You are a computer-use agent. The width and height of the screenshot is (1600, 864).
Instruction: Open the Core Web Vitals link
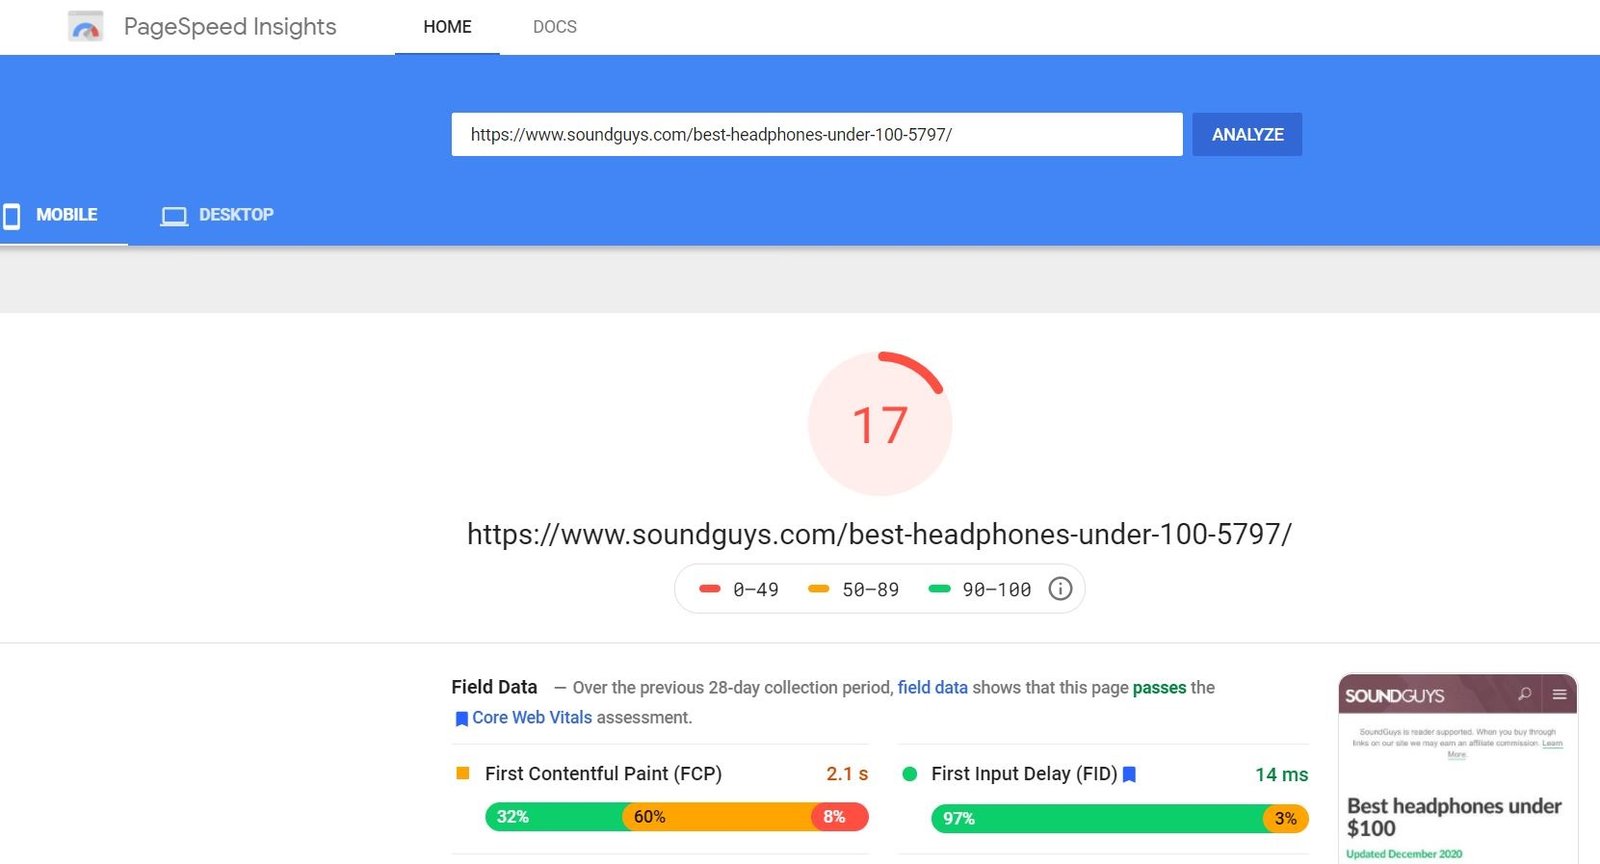[532, 717]
